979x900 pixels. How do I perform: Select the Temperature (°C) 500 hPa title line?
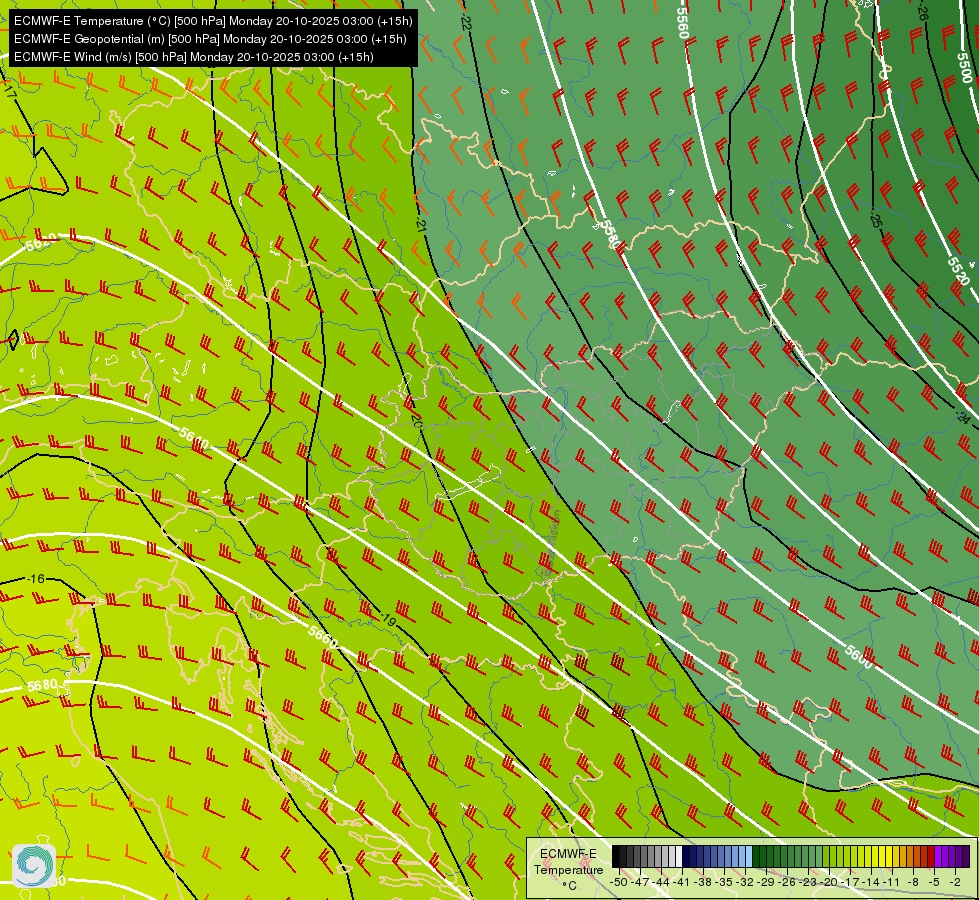click(x=213, y=21)
